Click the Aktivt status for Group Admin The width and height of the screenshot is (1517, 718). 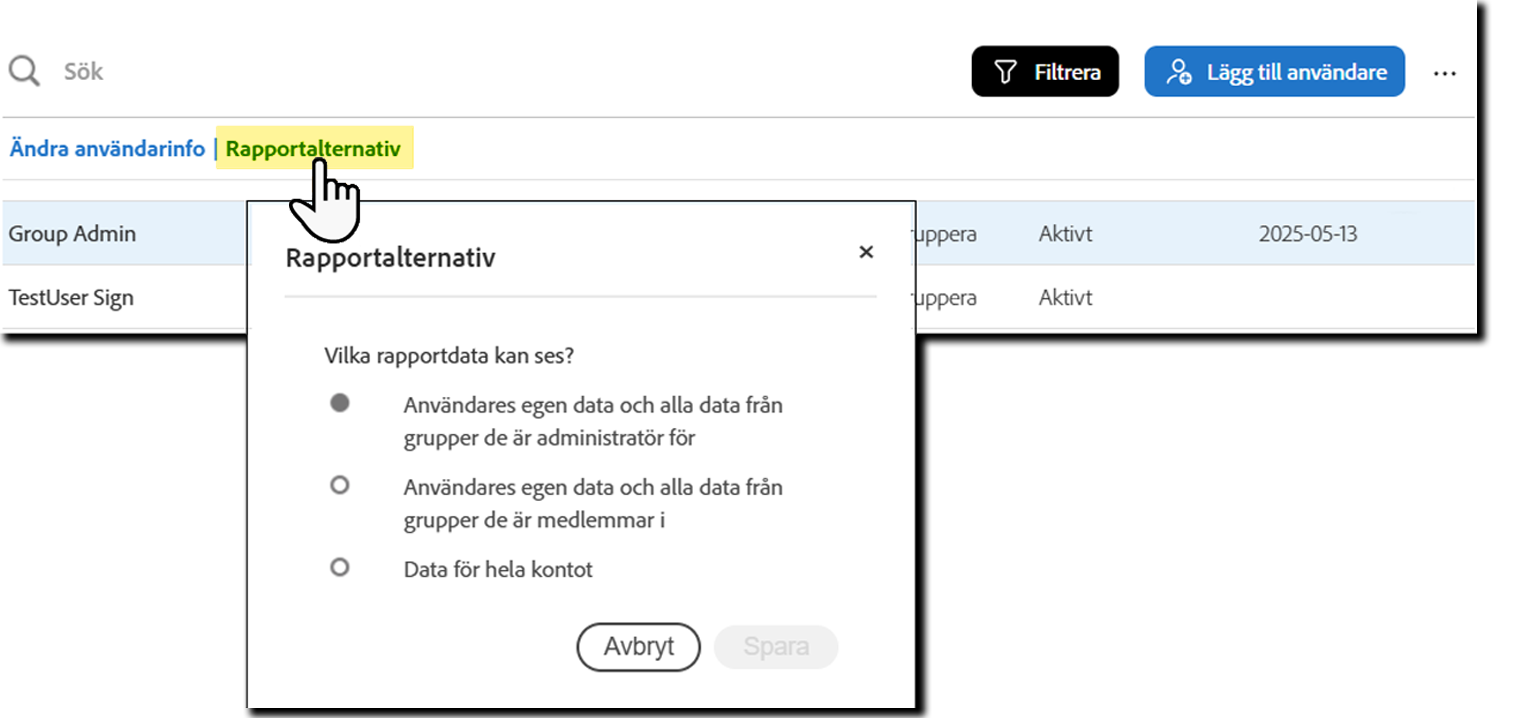pyautogui.click(x=1064, y=233)
